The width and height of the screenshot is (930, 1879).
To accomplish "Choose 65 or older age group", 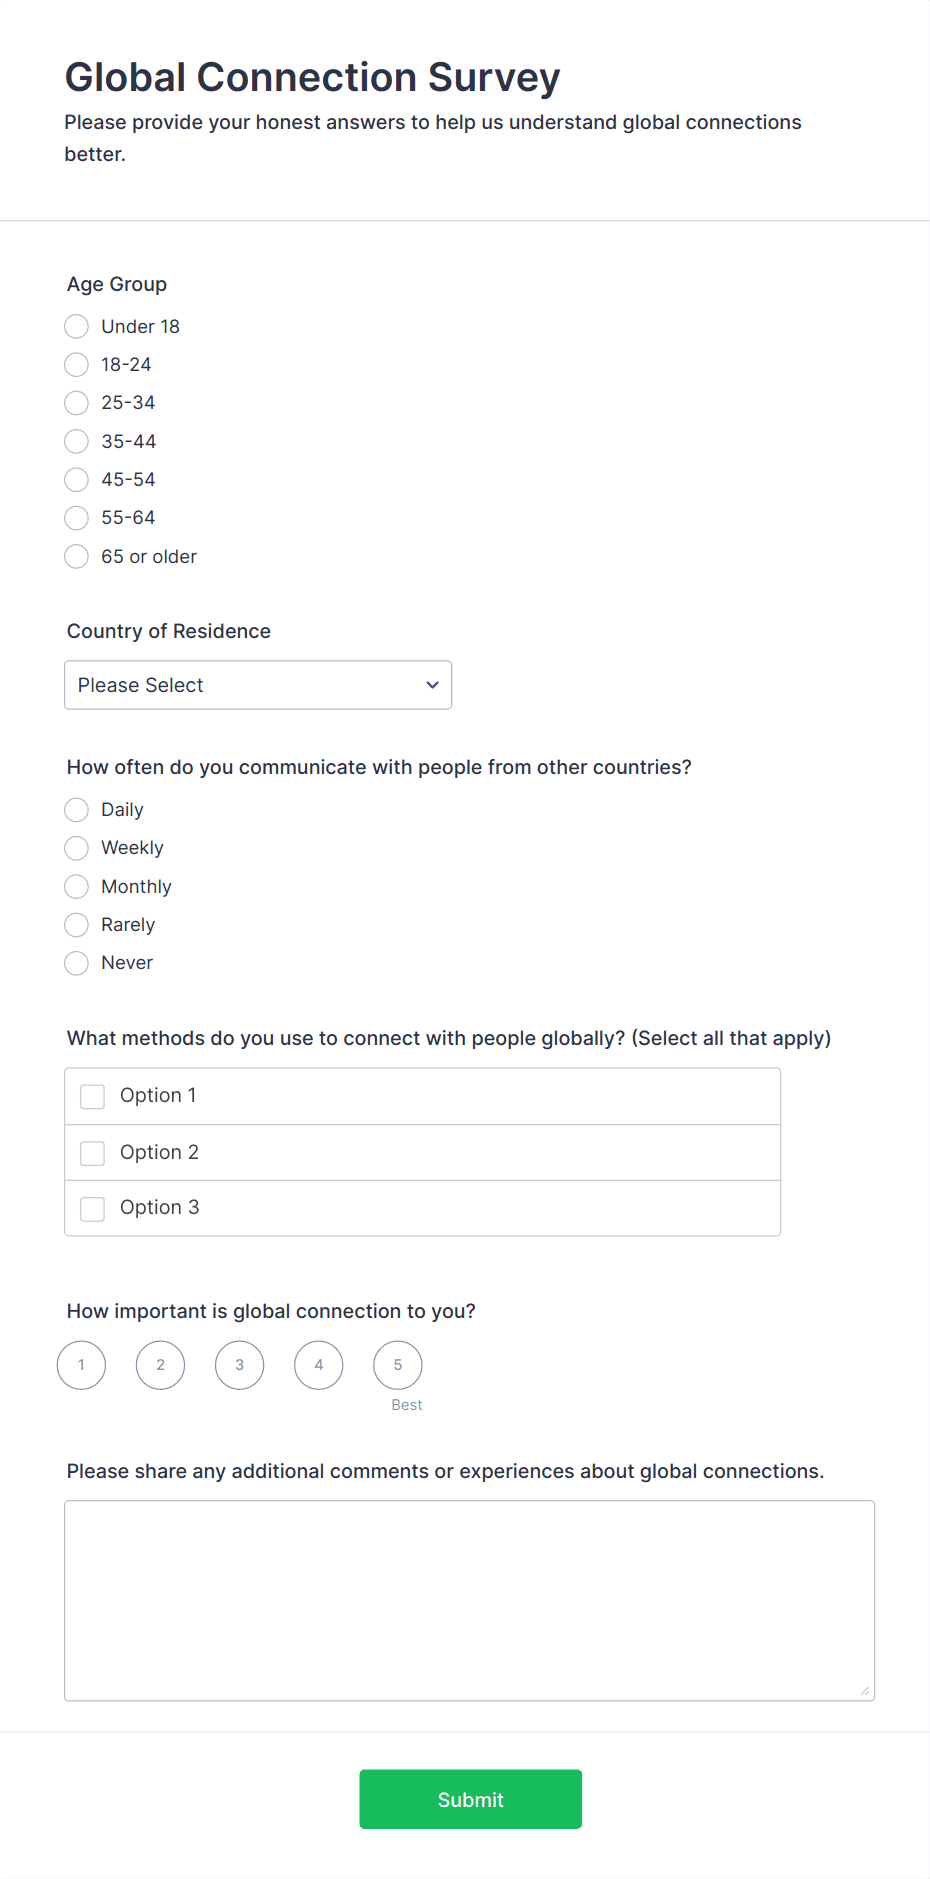I will click(77, 557).
